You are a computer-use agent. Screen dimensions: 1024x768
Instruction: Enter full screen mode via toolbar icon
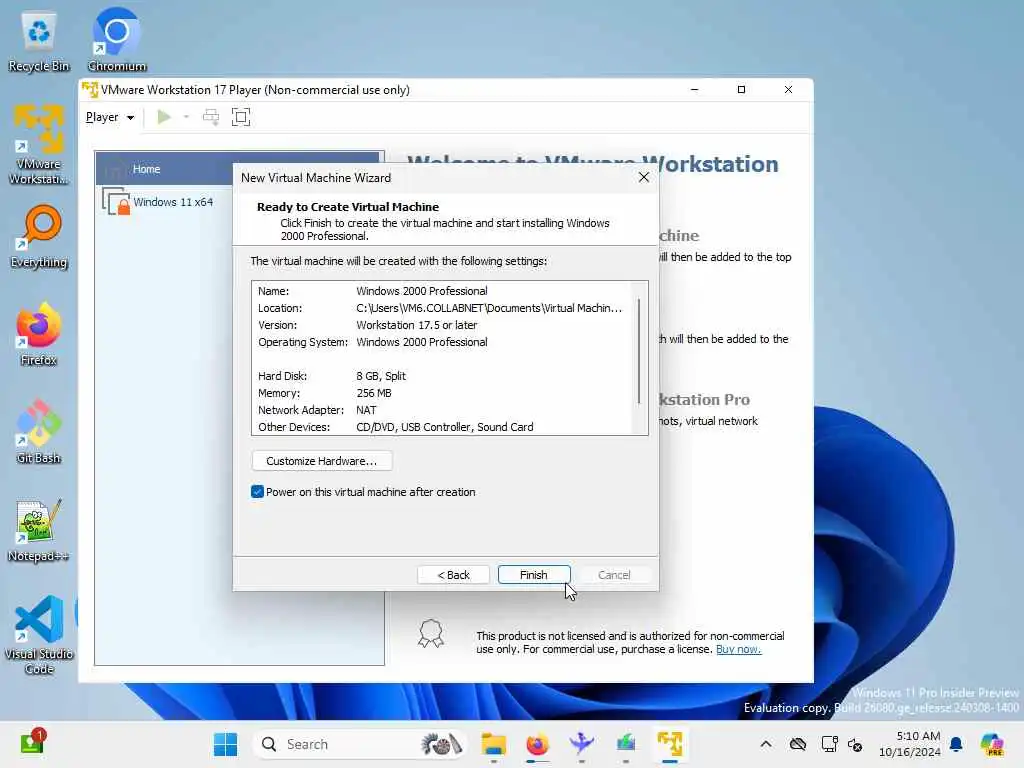[x=241, y=118]
